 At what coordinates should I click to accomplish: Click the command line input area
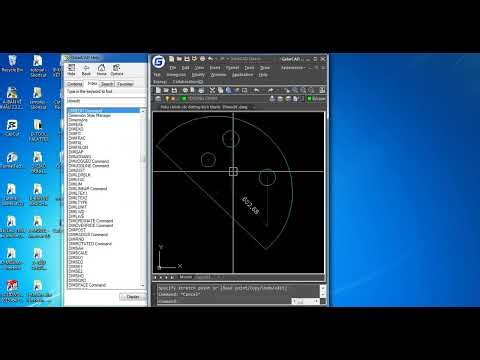pos(224,301)
